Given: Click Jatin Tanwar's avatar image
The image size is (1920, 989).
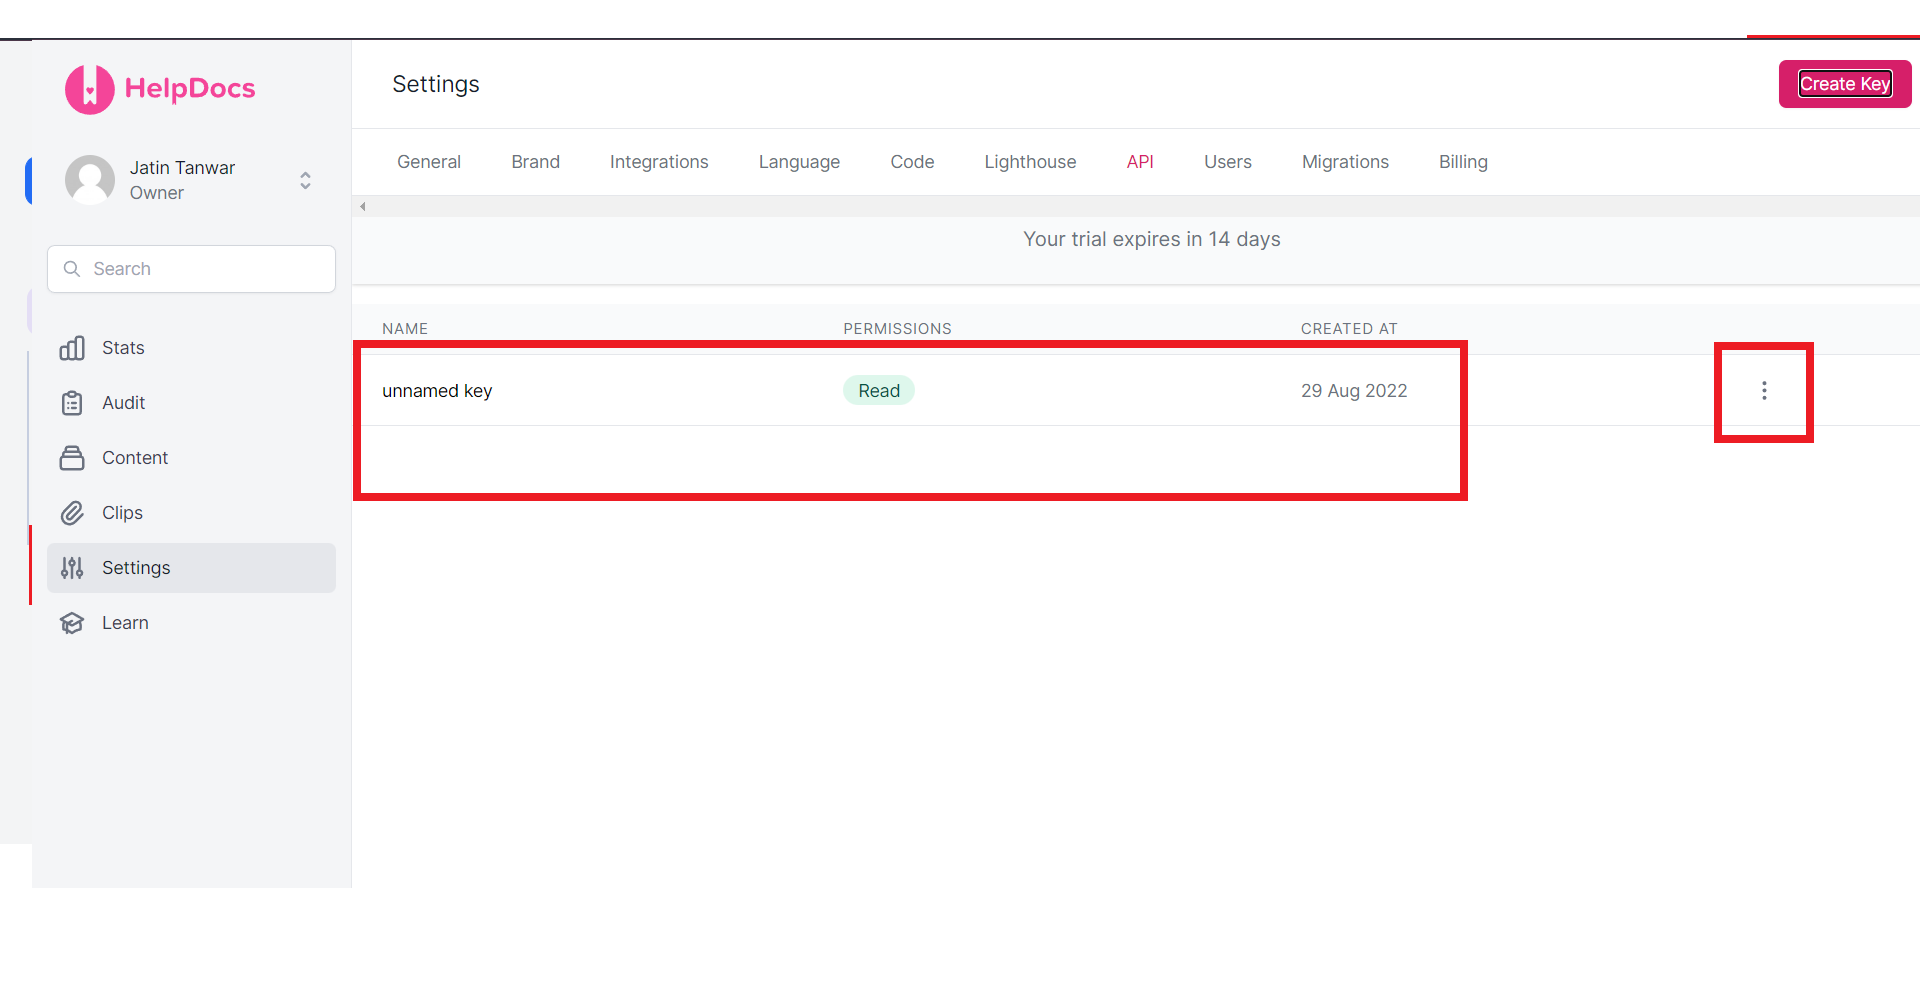Looking at the screenshot, I should (90, 180).
